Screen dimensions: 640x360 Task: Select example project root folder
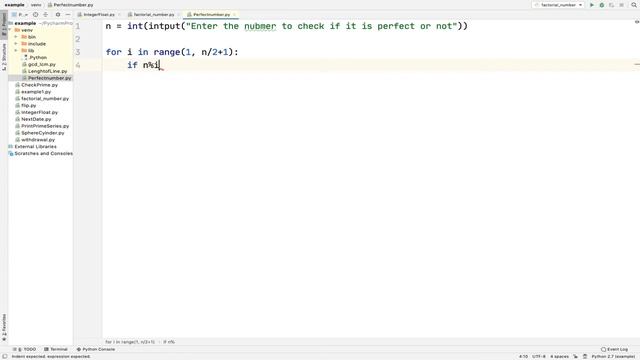tap(25, 23)
